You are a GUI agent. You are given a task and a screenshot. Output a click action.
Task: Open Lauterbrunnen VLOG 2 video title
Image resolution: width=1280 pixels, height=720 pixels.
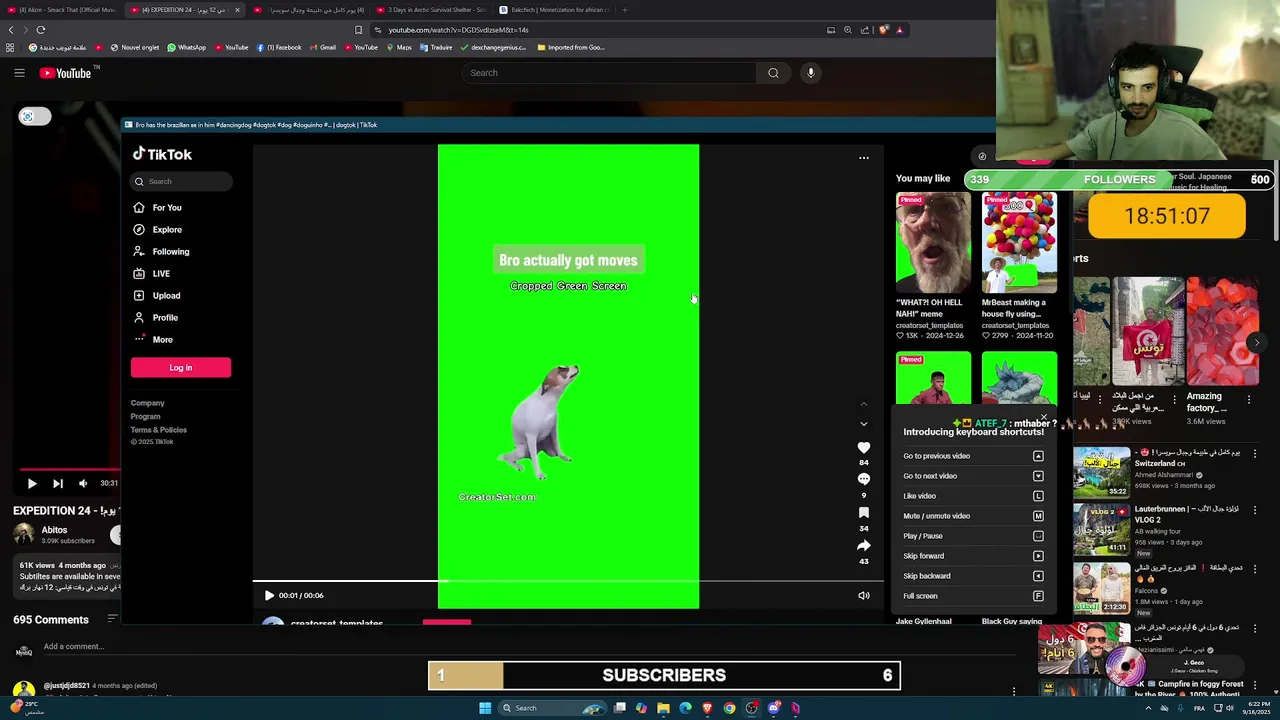pos(1186,514)
